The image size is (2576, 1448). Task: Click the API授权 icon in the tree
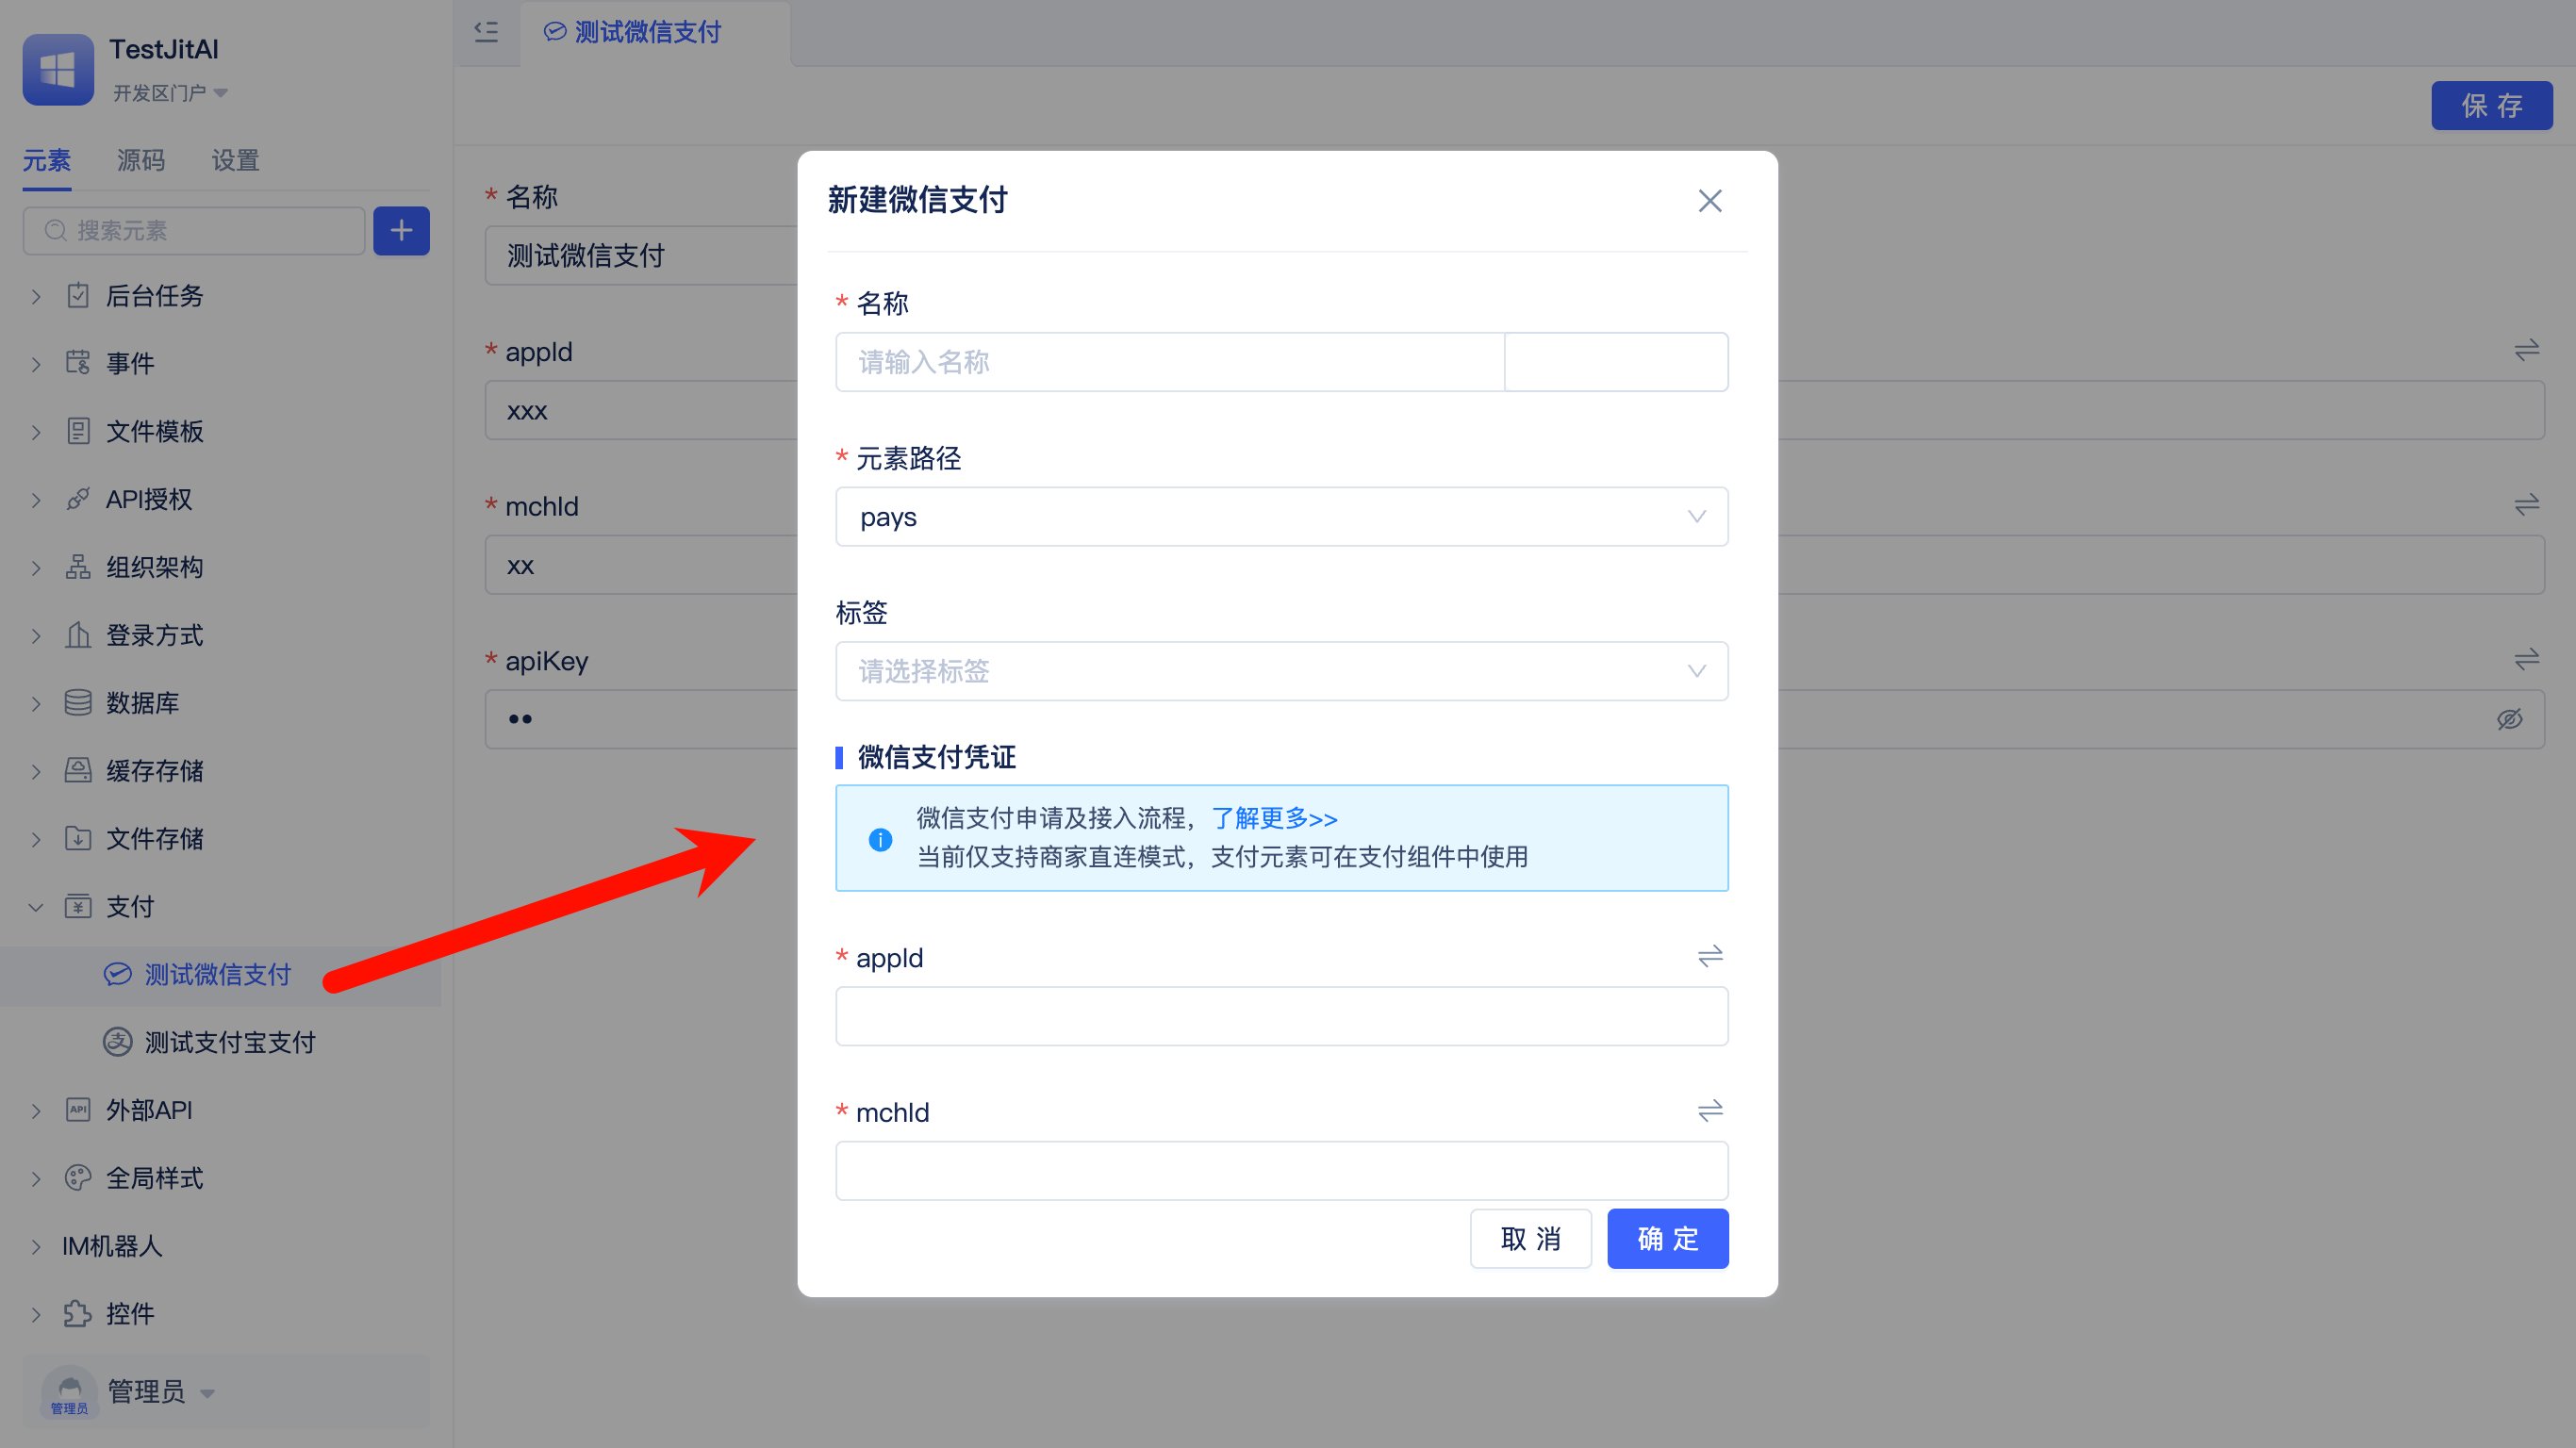pos(78,499)
